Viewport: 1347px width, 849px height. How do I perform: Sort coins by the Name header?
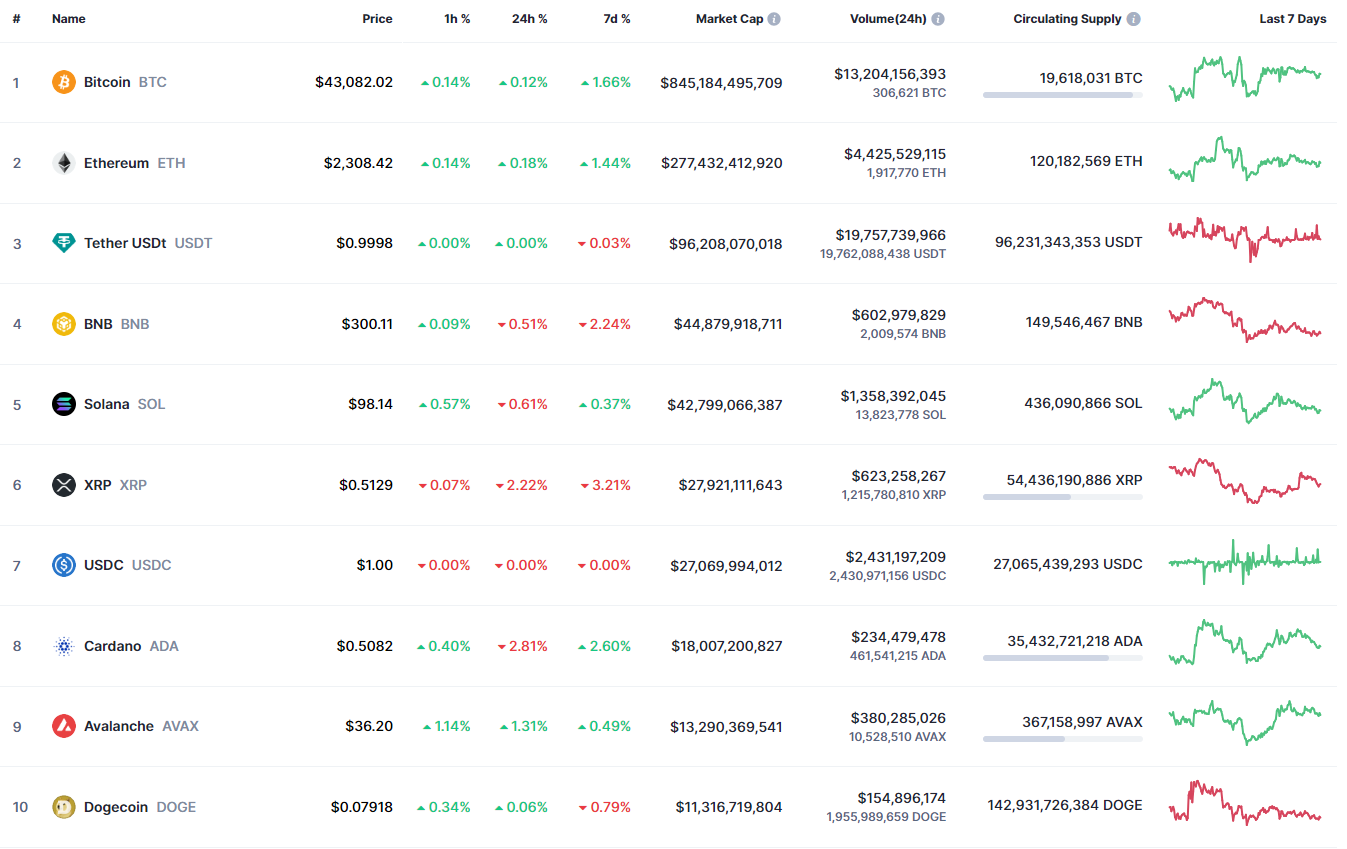(x=69, y=19)
